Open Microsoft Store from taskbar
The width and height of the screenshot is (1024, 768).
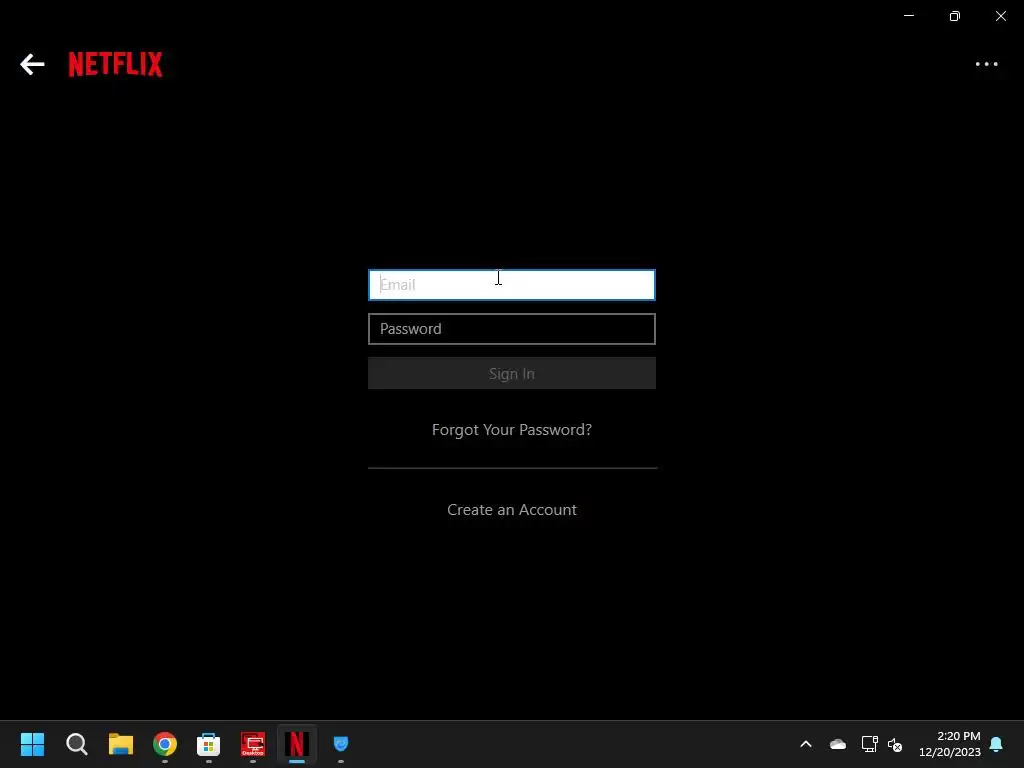click(208, 744)
